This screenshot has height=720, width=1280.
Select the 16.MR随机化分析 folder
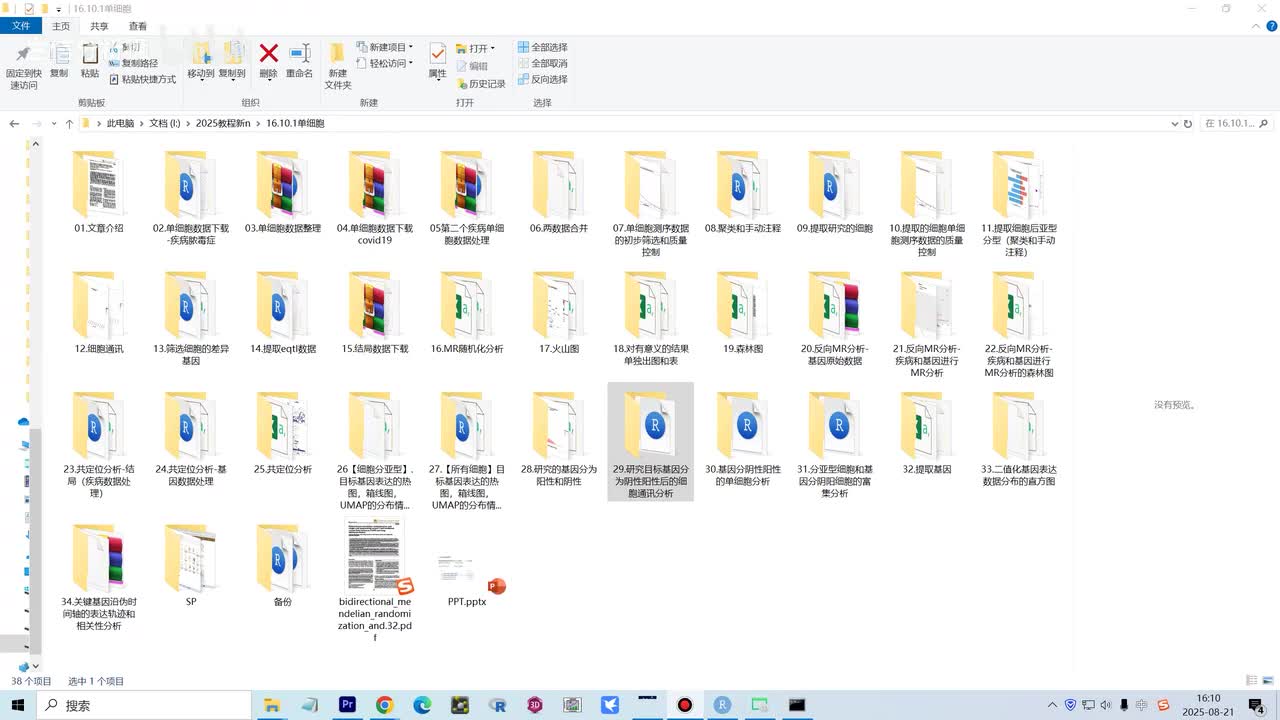(x=467, y=313)
